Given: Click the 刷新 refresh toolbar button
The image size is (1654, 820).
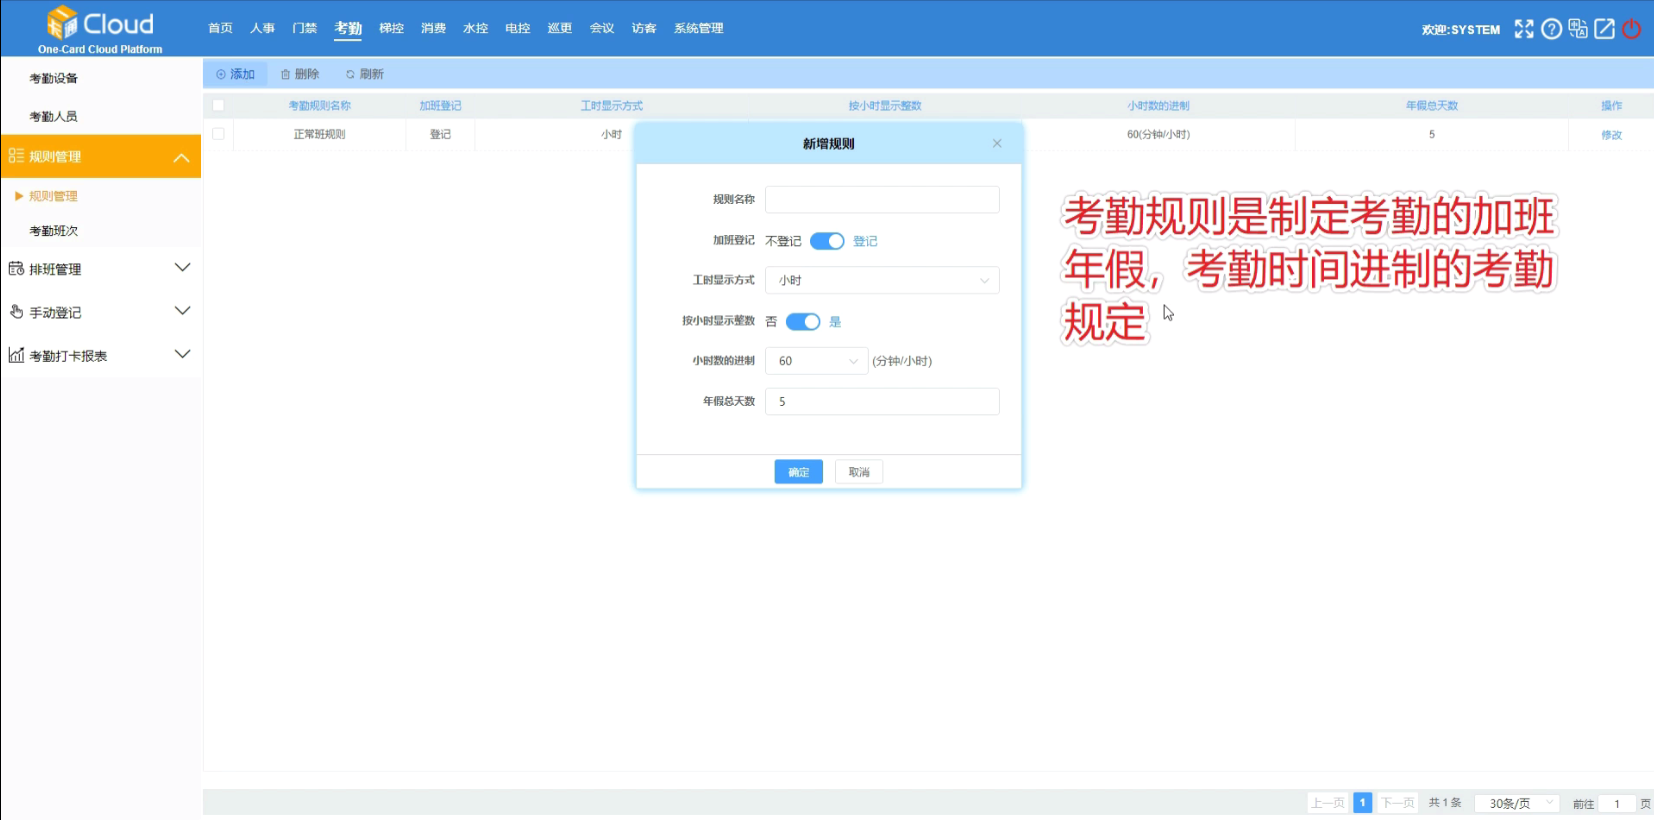Looking at the screenshot, I should pos(364,74).
